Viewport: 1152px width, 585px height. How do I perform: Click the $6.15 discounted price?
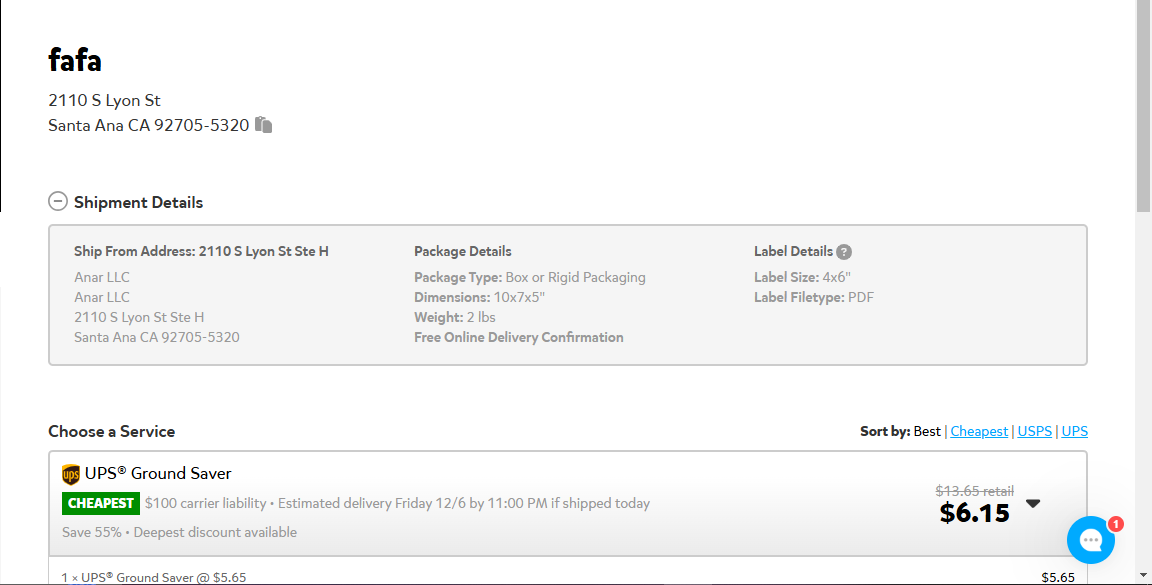click(x=974, y=513)
